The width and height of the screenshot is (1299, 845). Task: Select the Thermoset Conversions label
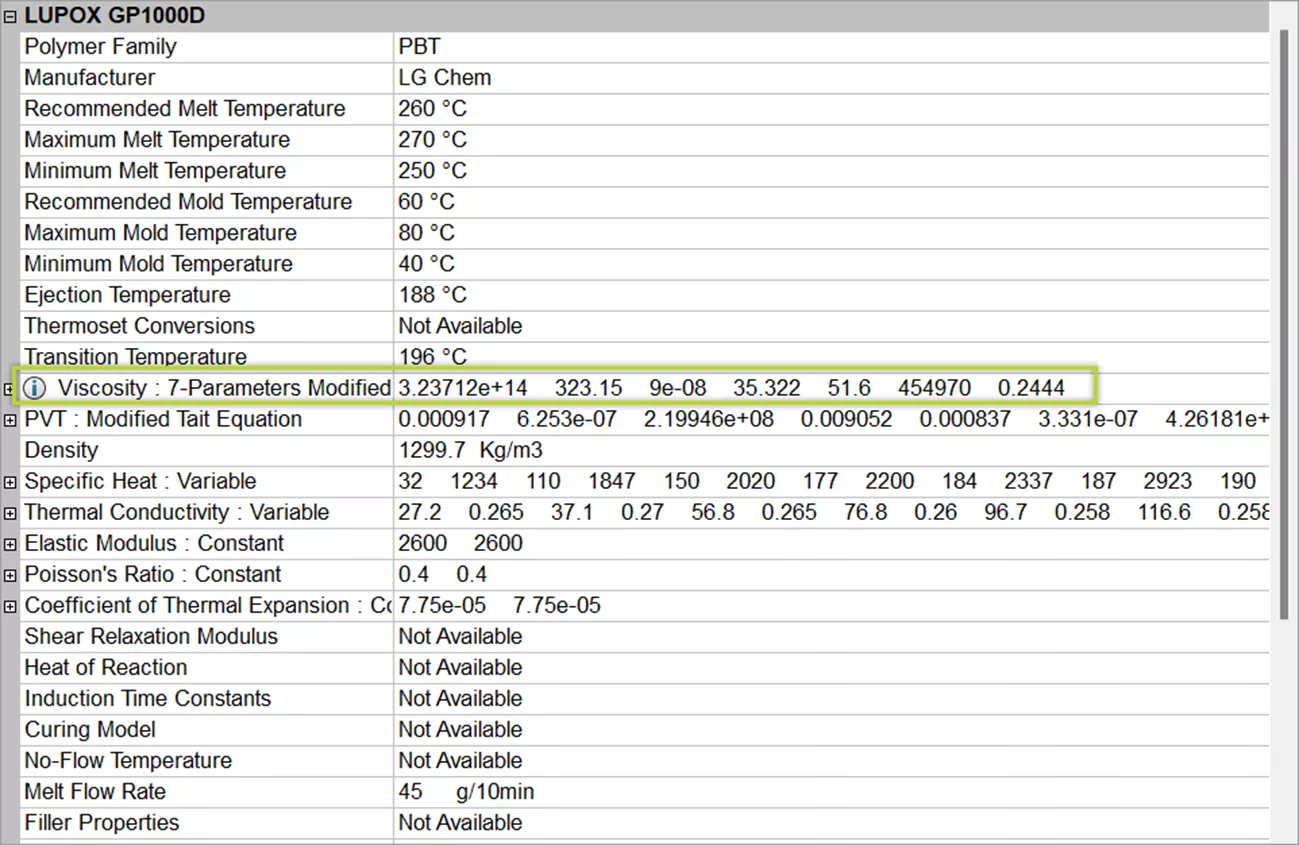139,326
